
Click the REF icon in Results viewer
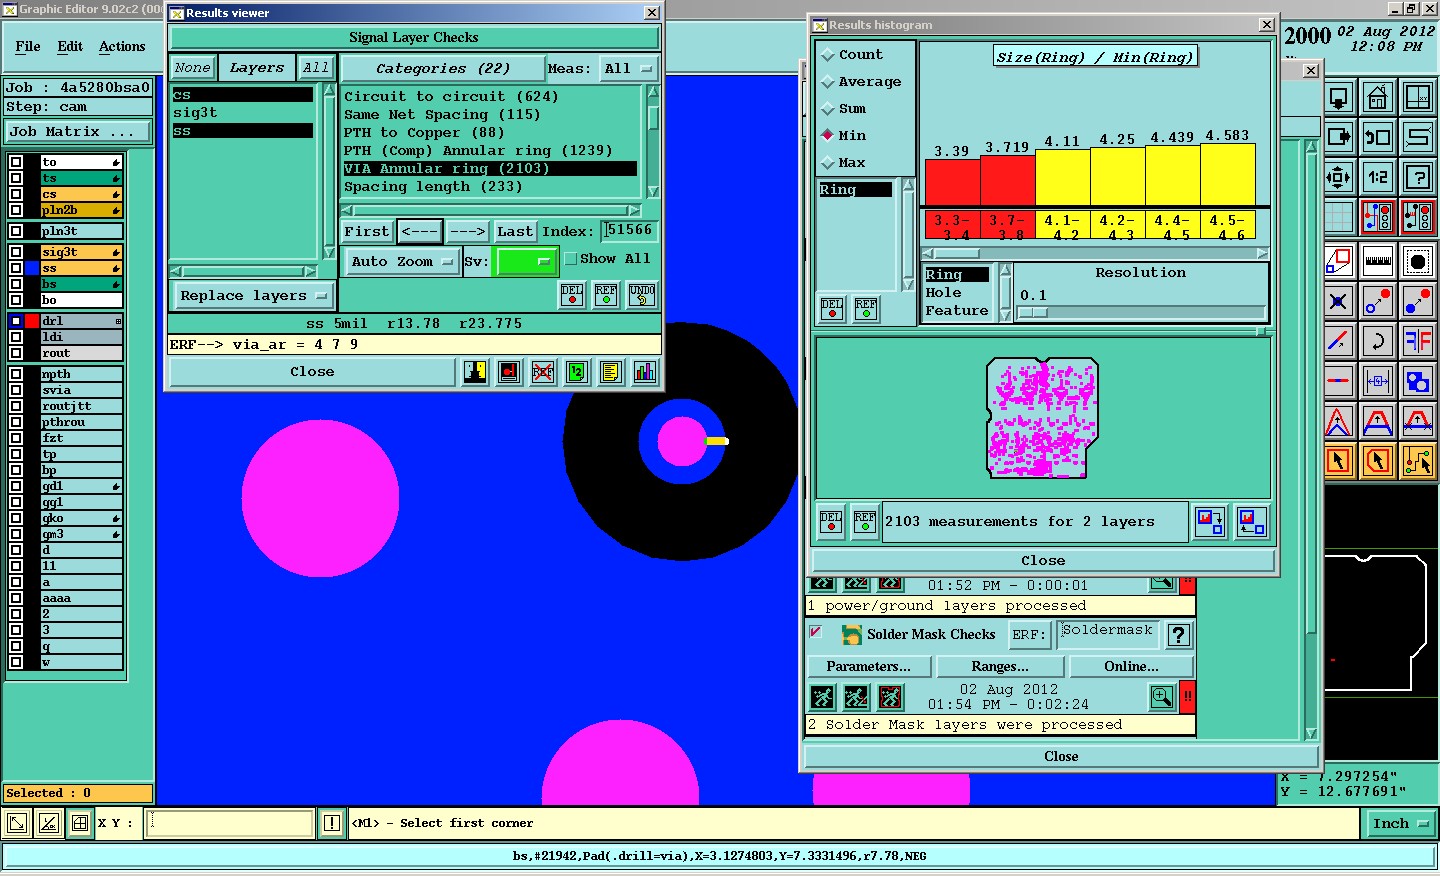606,295
